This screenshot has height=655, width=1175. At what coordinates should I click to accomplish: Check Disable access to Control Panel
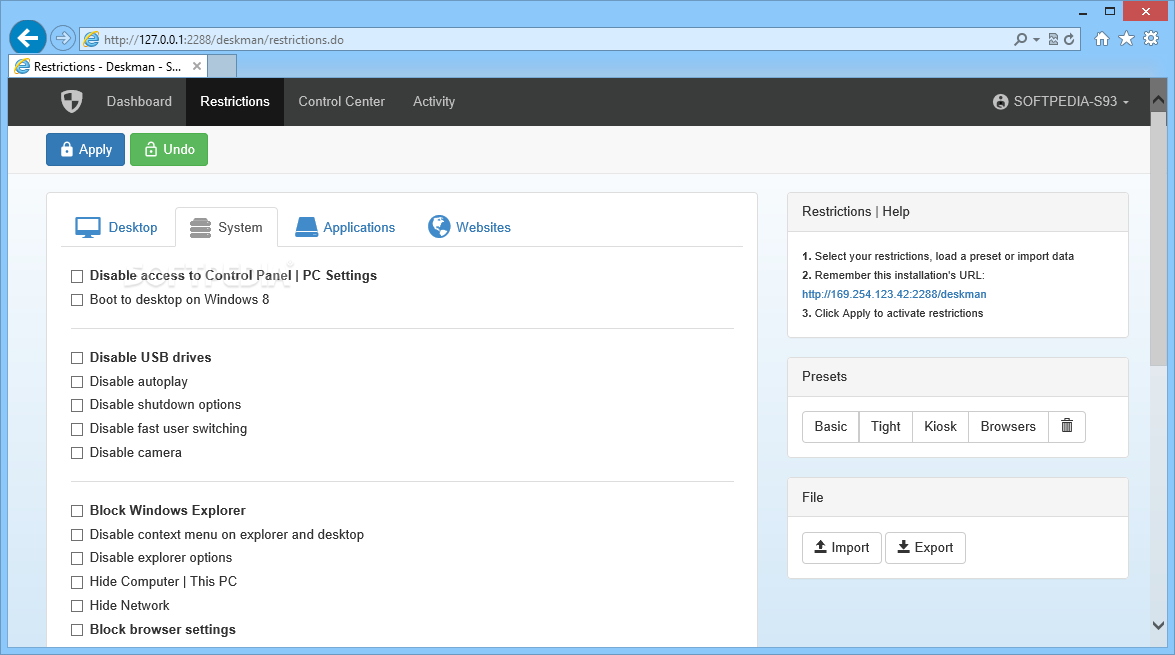[x=76, y=277]
